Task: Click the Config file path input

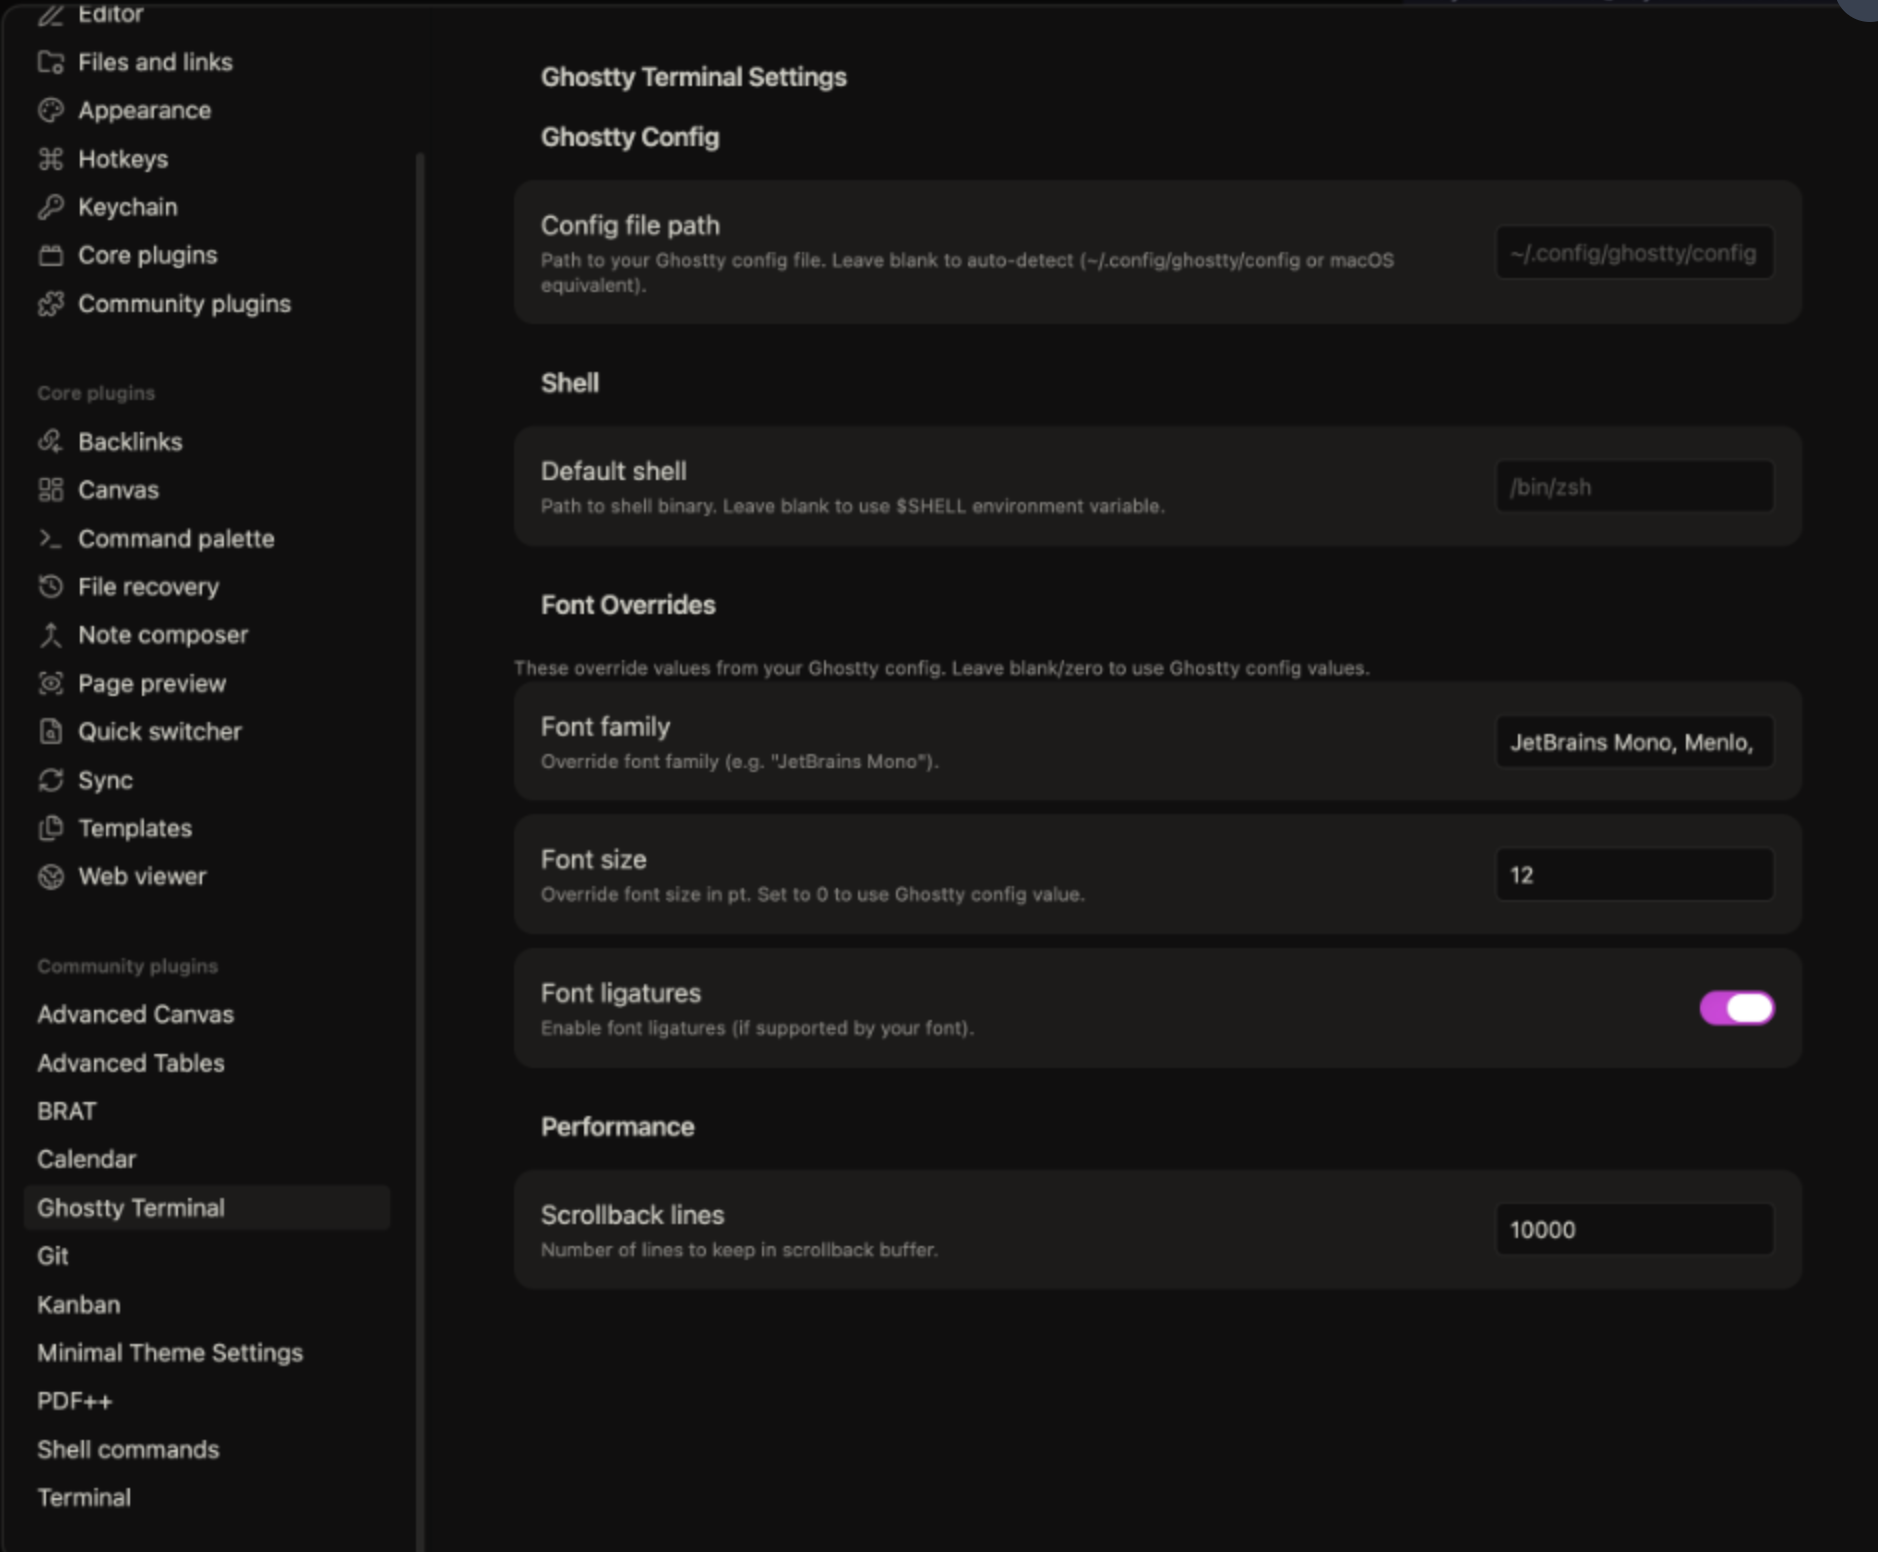Action: [1635, 253]
